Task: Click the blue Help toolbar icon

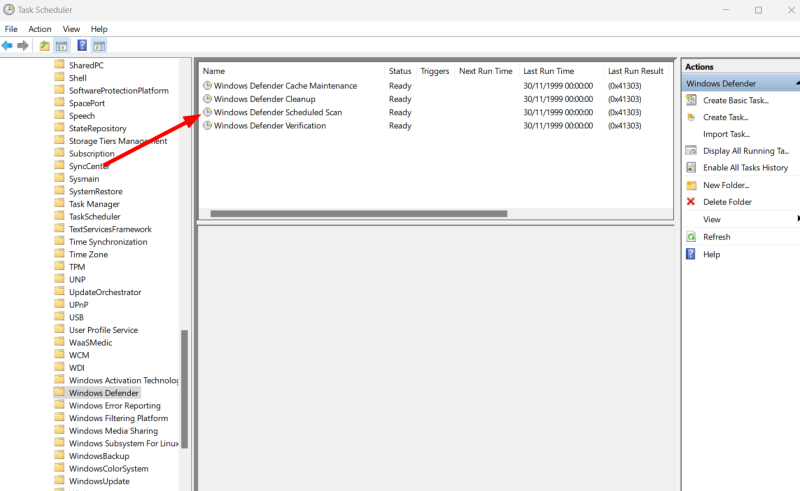Action: point(82,46)
